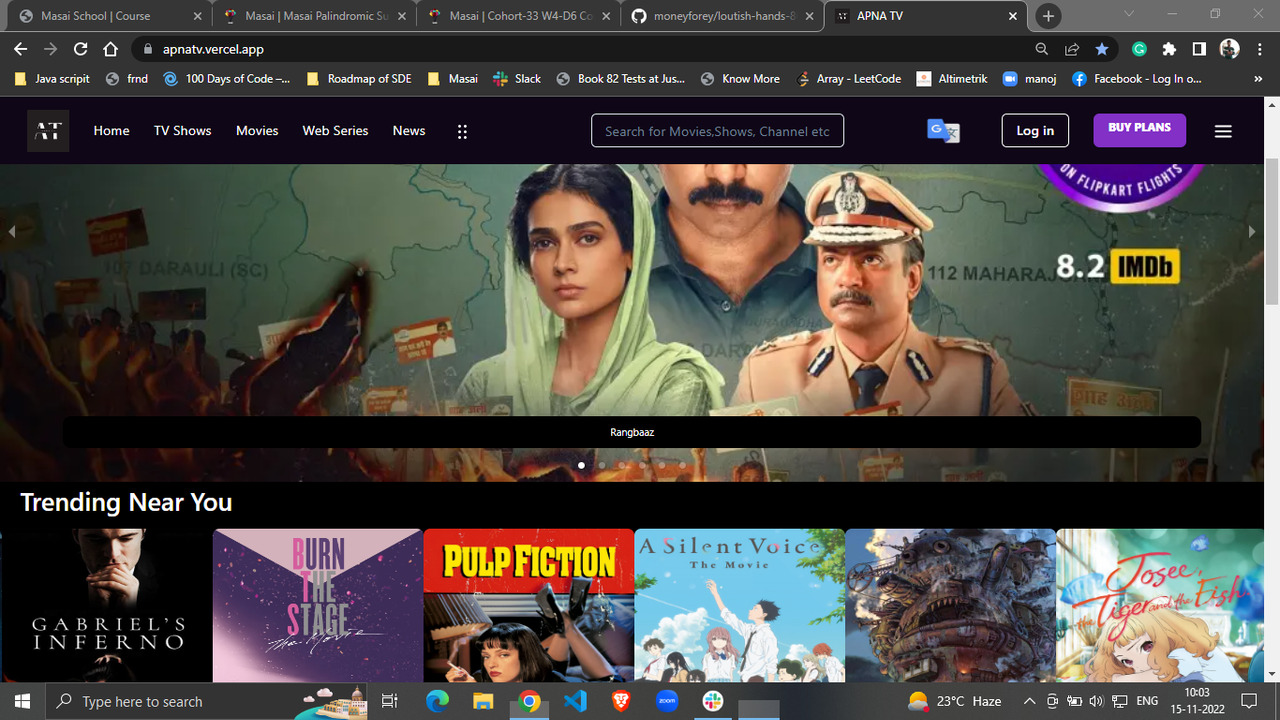Viewport: 1280px width, 720px height.
Task: Switch to the Movies menu item
Action: click(x=257, y=130)
